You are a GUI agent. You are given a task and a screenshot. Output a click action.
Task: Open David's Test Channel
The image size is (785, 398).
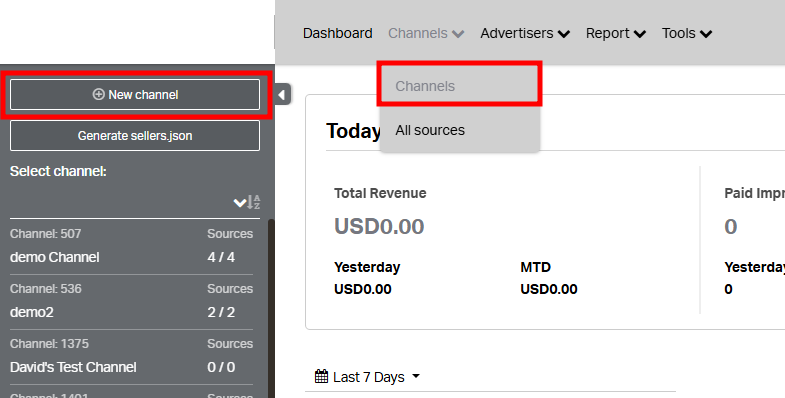coord(131,357)
